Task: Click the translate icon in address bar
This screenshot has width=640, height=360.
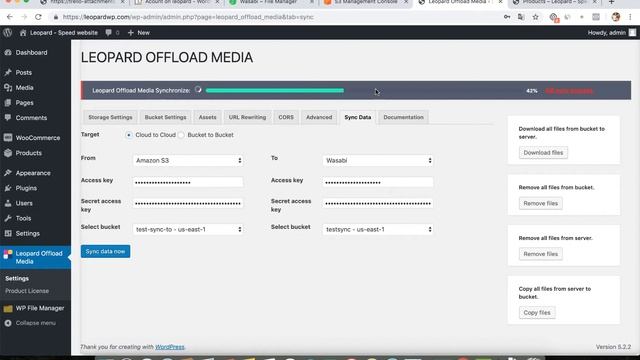Action: pos(521,17)
